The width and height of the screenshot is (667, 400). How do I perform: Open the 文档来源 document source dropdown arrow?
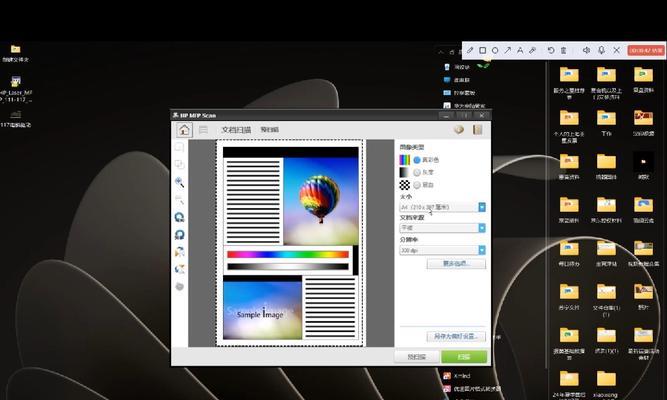pyautogui.click(x=482, y=228)
